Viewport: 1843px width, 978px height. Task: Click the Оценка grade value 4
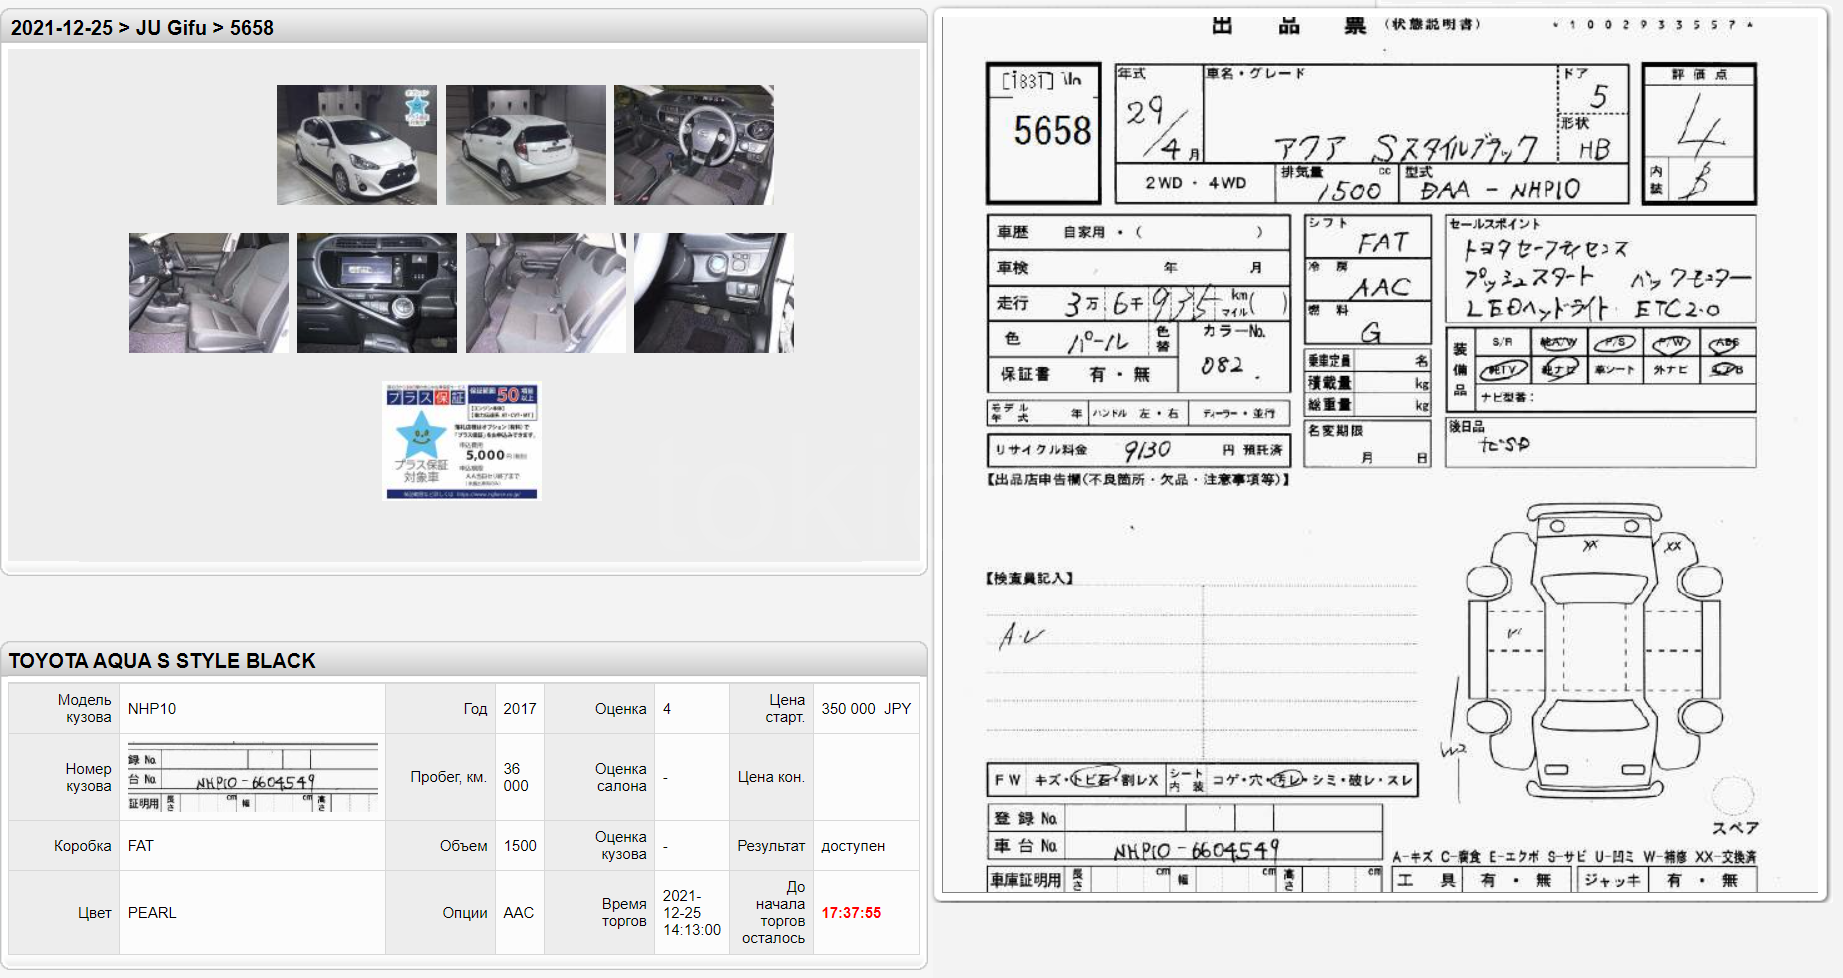click(667, 709)
